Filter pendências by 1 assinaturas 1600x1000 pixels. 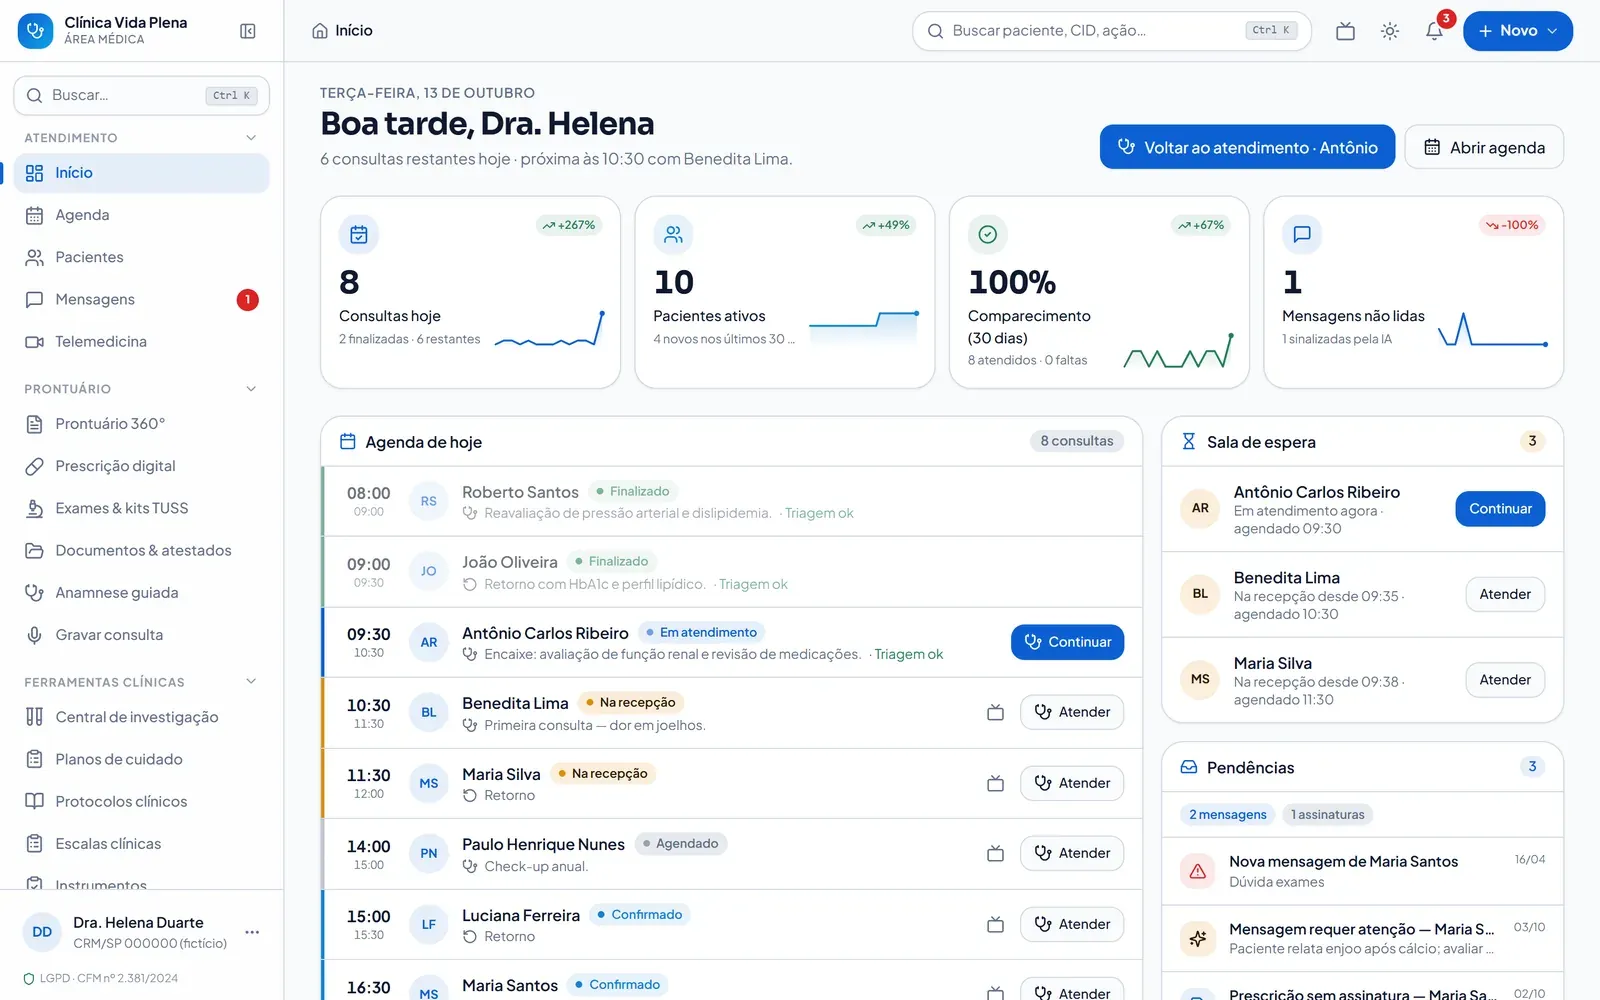point(1327,815)
